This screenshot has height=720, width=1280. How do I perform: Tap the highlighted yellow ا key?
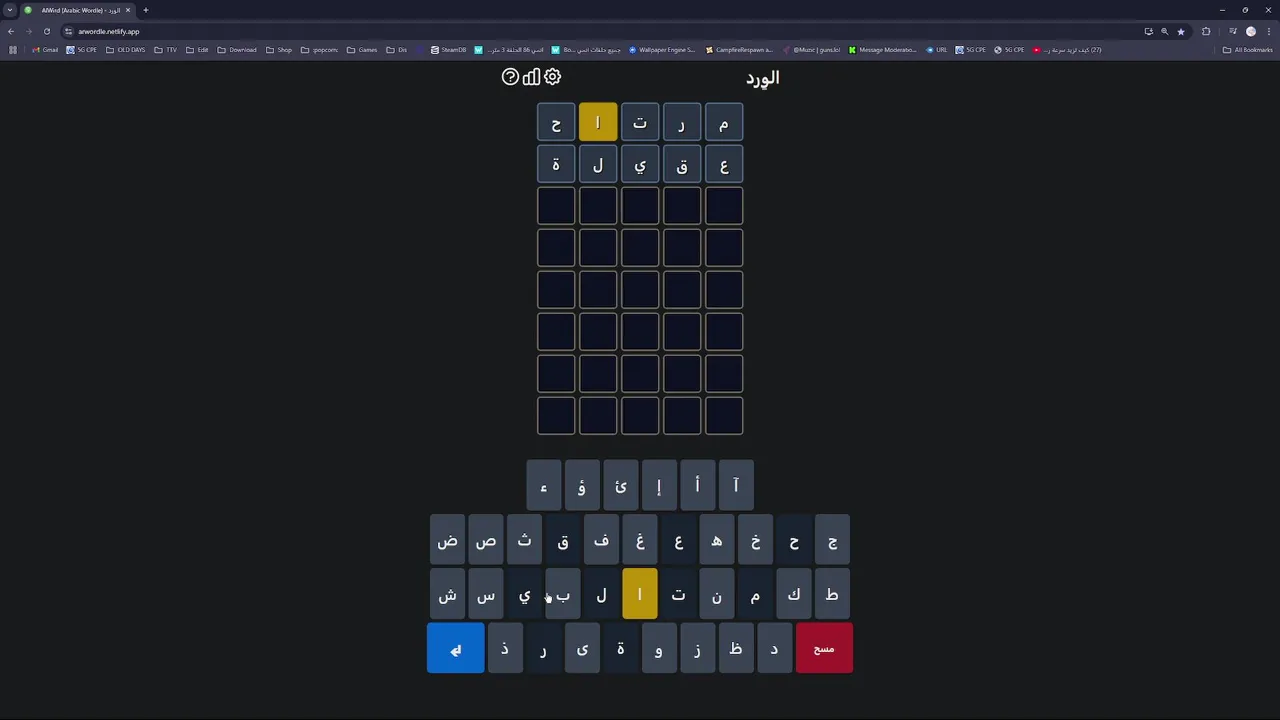pyautogui.click(x=640, y=594)
